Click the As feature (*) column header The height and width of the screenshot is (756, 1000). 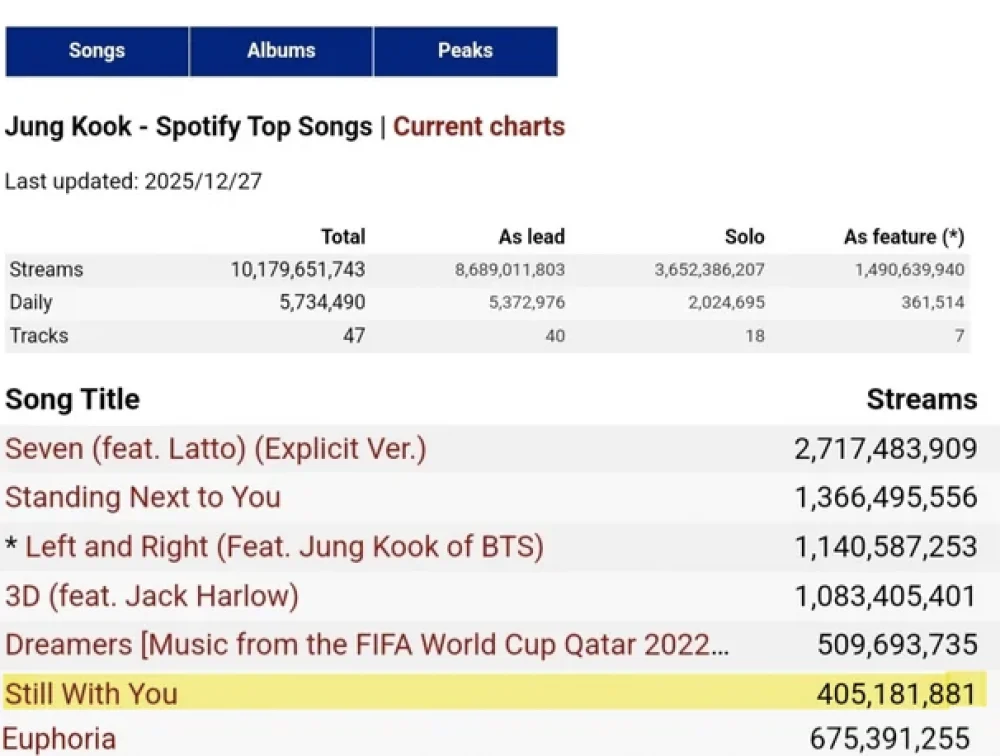[x=902, y=237]
